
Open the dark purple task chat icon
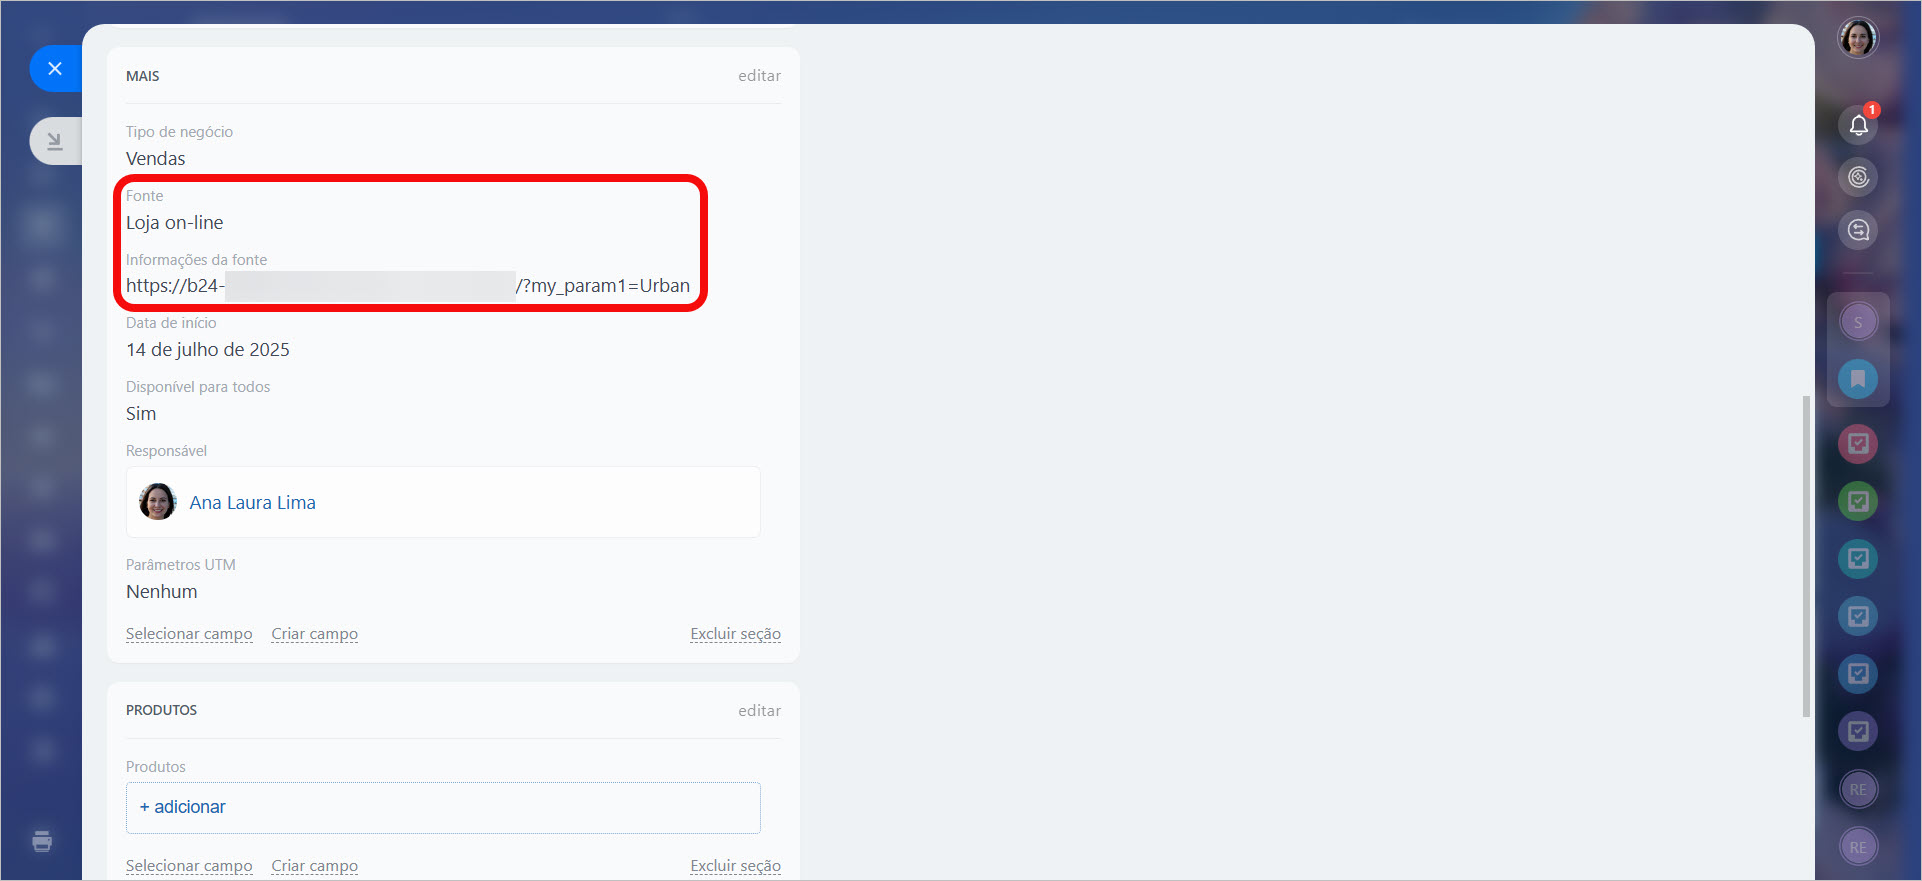(1858, 731)
